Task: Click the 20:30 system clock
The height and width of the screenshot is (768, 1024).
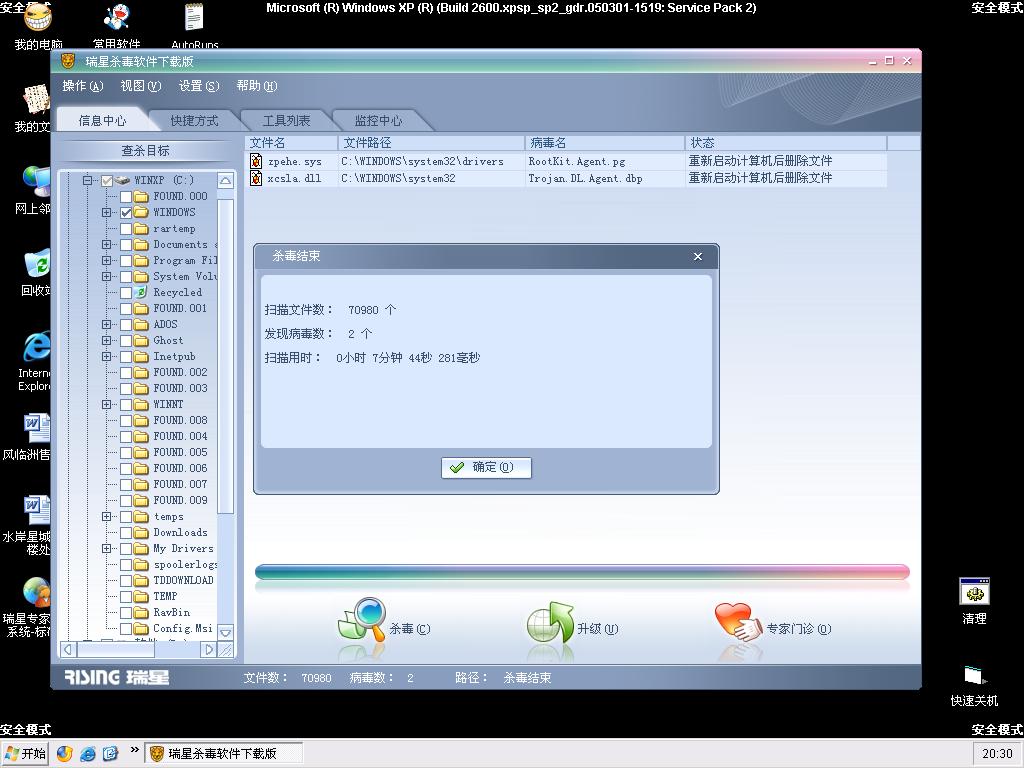Action: pyautogui.click(x=997, y=754)
